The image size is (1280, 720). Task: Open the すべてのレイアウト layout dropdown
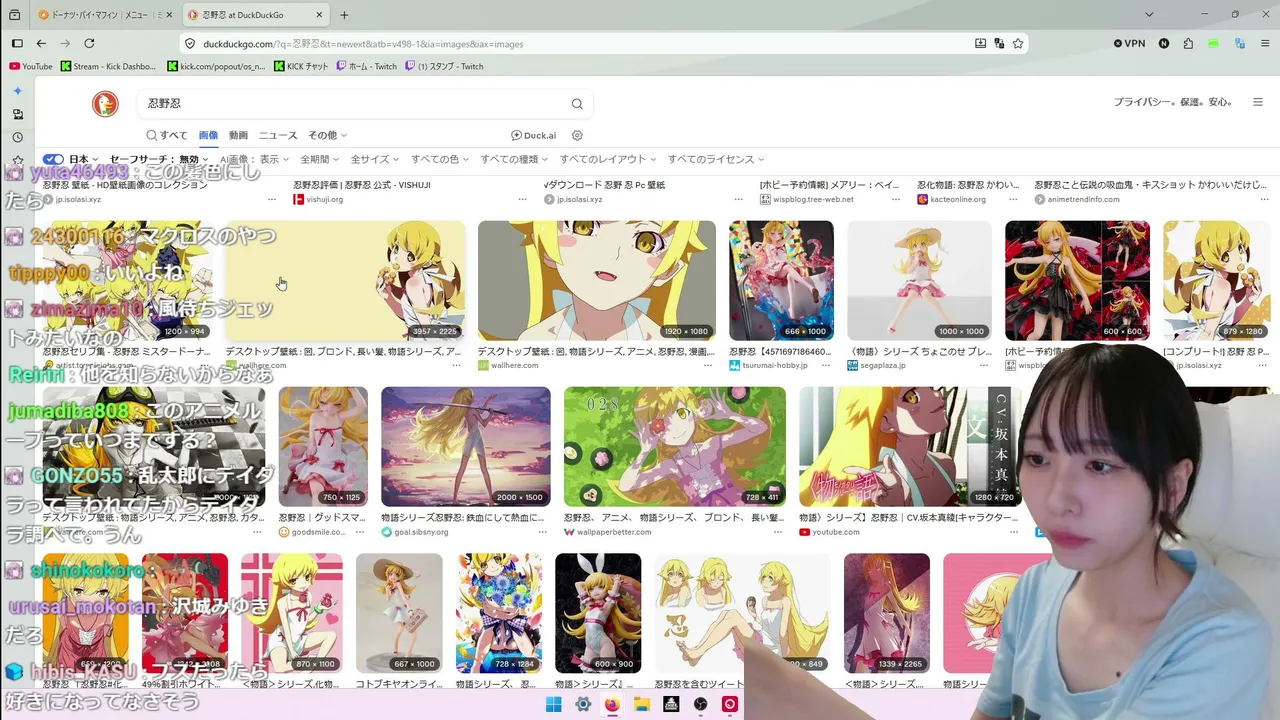point(608,160)
